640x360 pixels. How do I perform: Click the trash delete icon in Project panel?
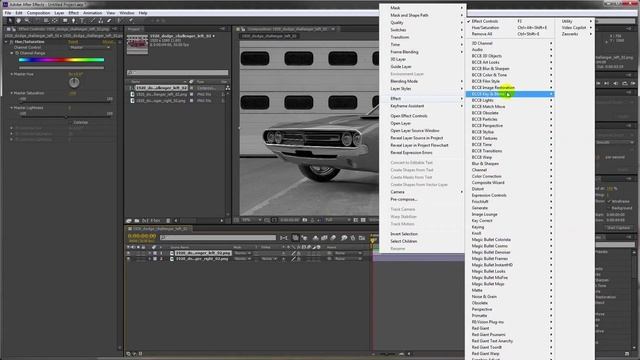click(x=168, y=221)
